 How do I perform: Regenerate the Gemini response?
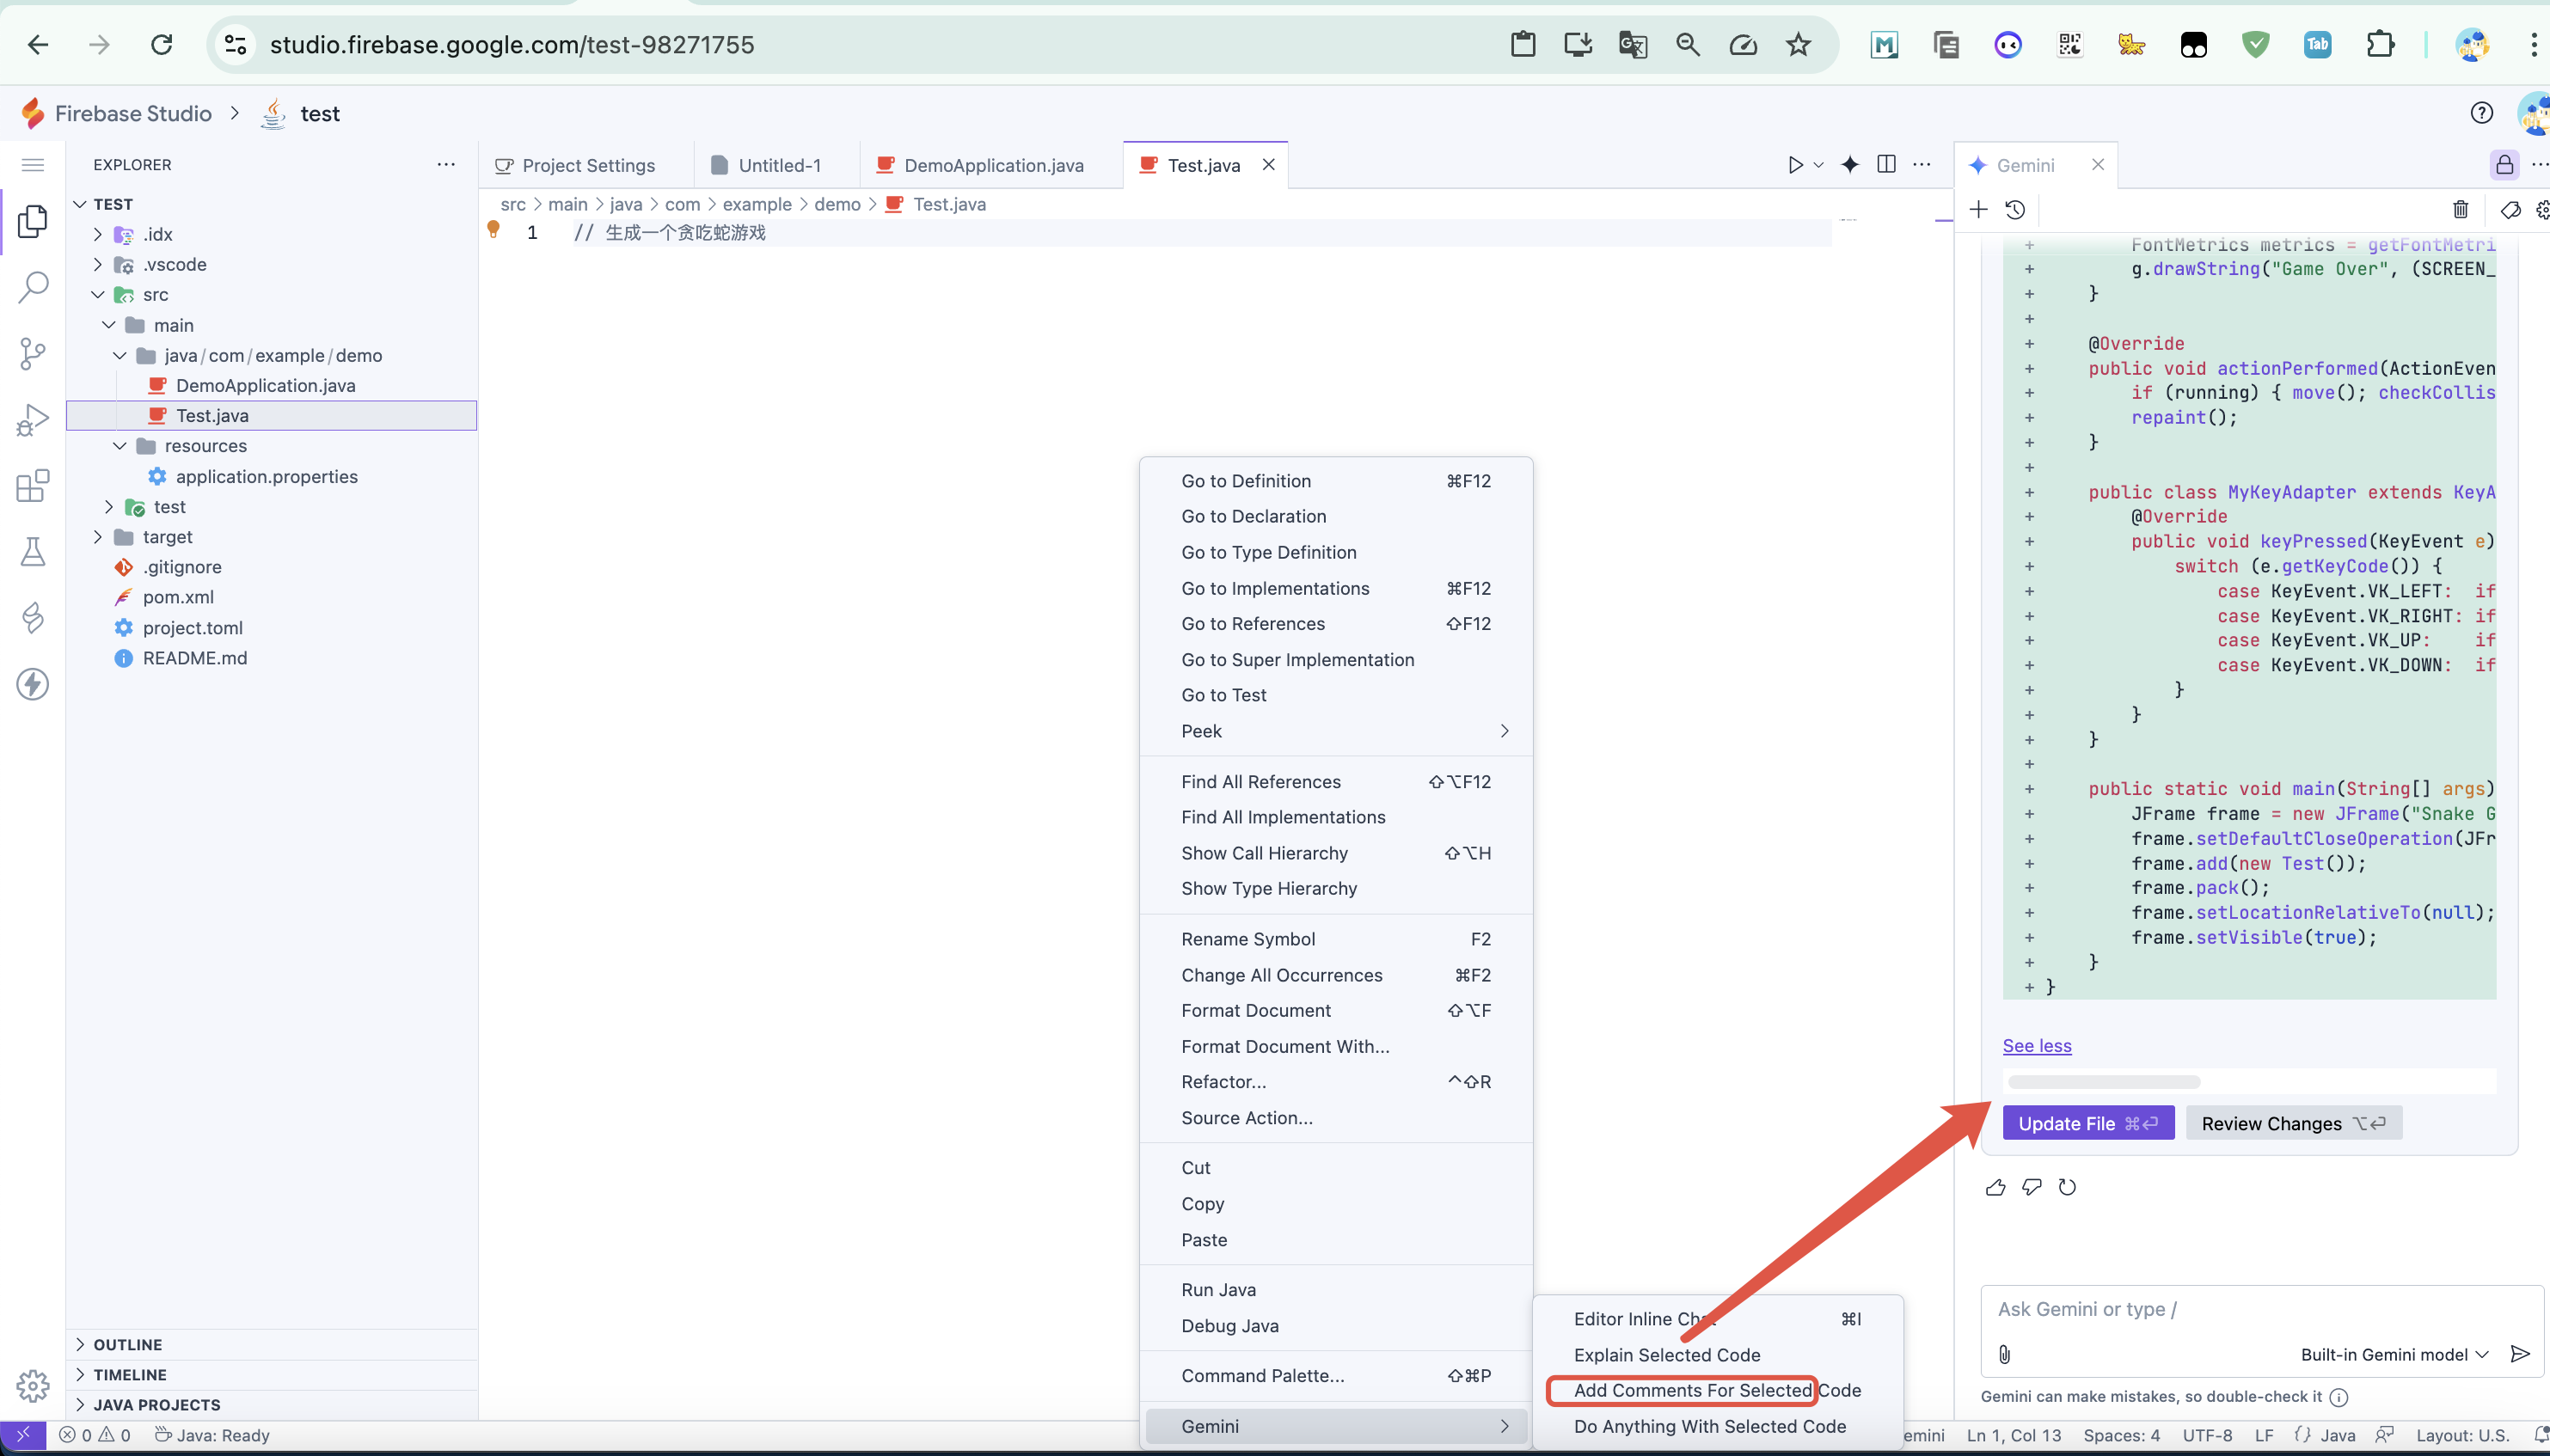pyautogui.click(x=2067, y=1187)
